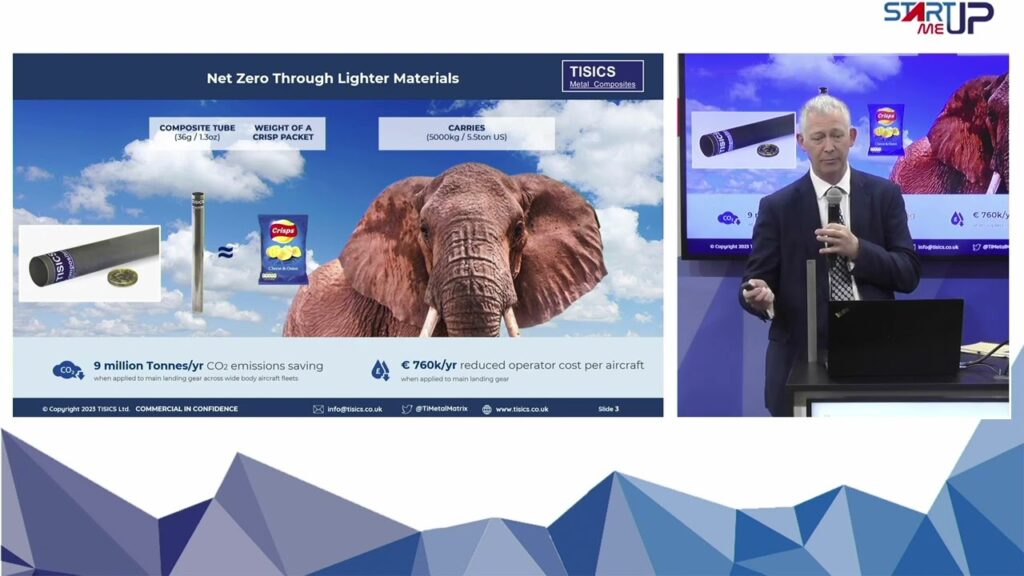Open the info@tisics.co.uk email link
Screen dimensions: 1024x576
(x=355, y=409)
